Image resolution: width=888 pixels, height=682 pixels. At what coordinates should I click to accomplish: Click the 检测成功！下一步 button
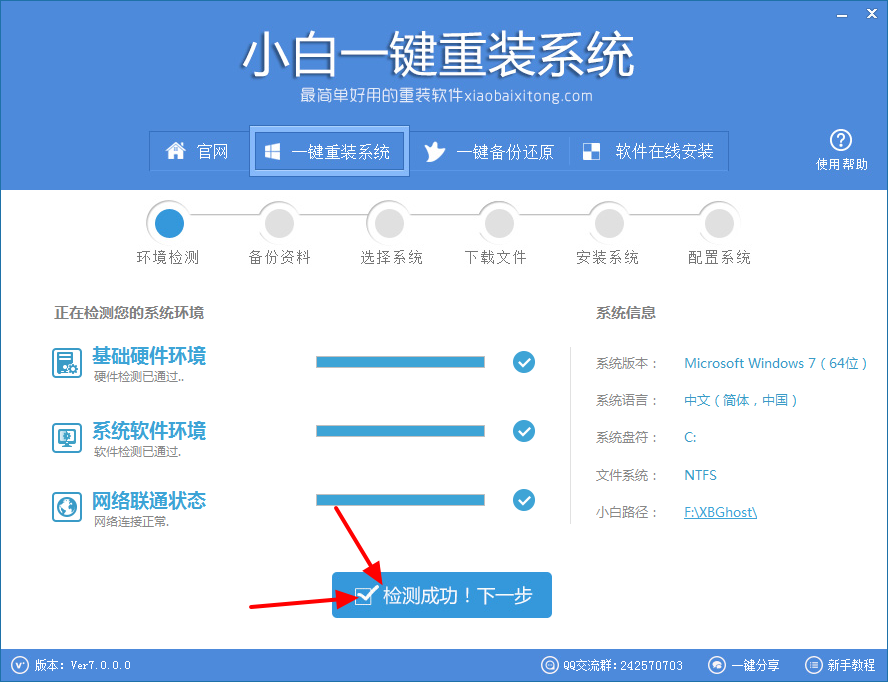pos(442,595)
